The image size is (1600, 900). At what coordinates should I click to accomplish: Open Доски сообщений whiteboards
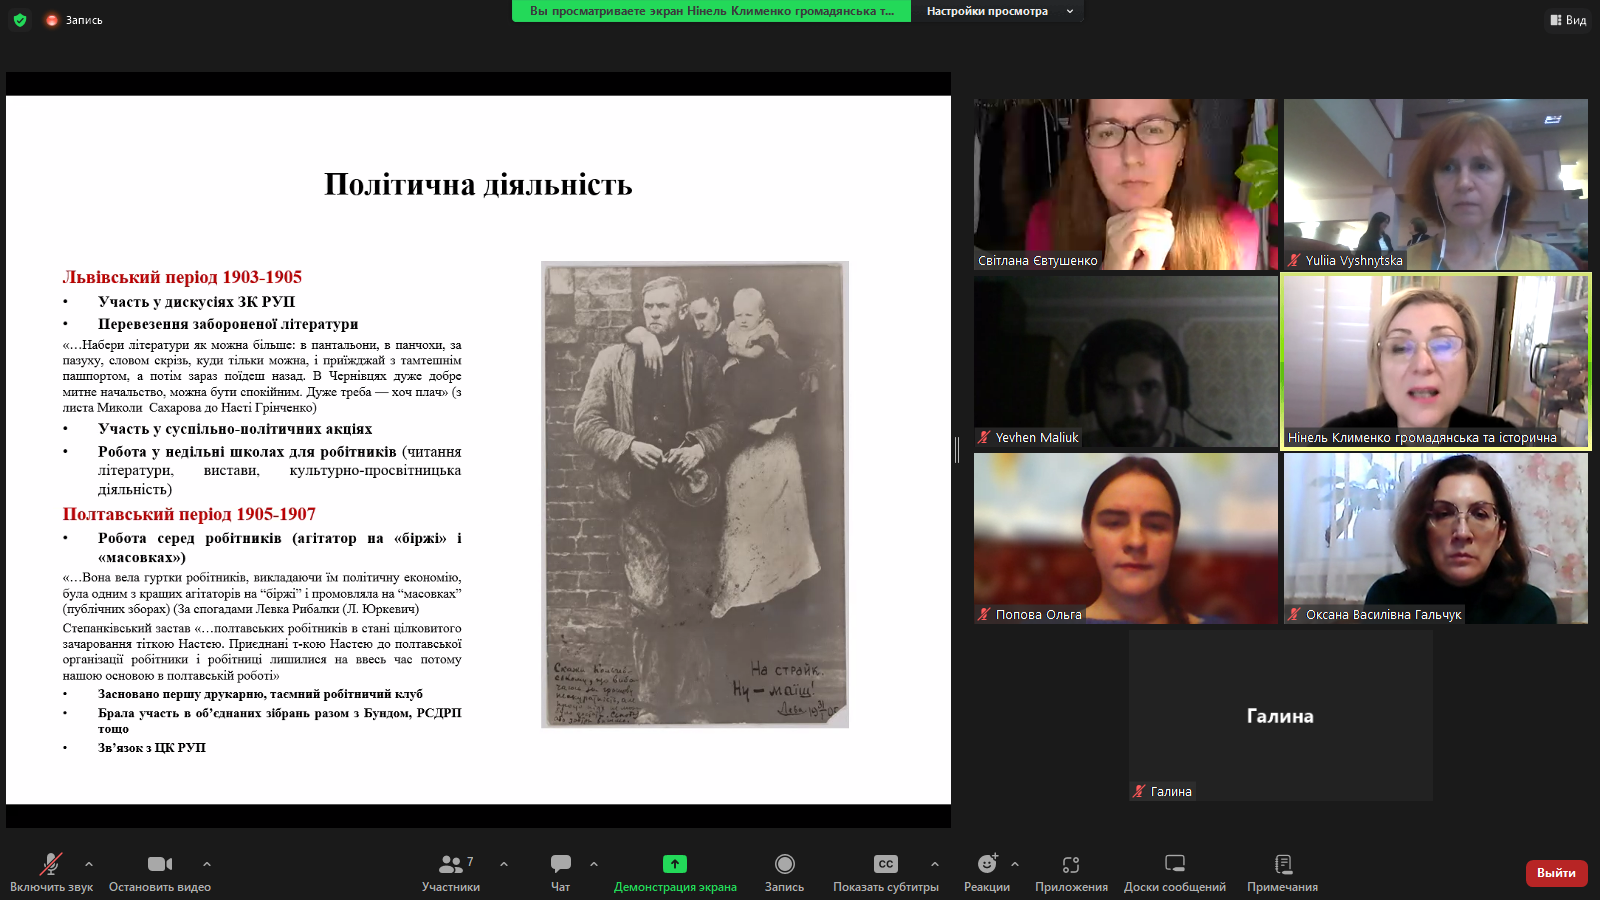pyautogui.click(x=1174, y=872)
